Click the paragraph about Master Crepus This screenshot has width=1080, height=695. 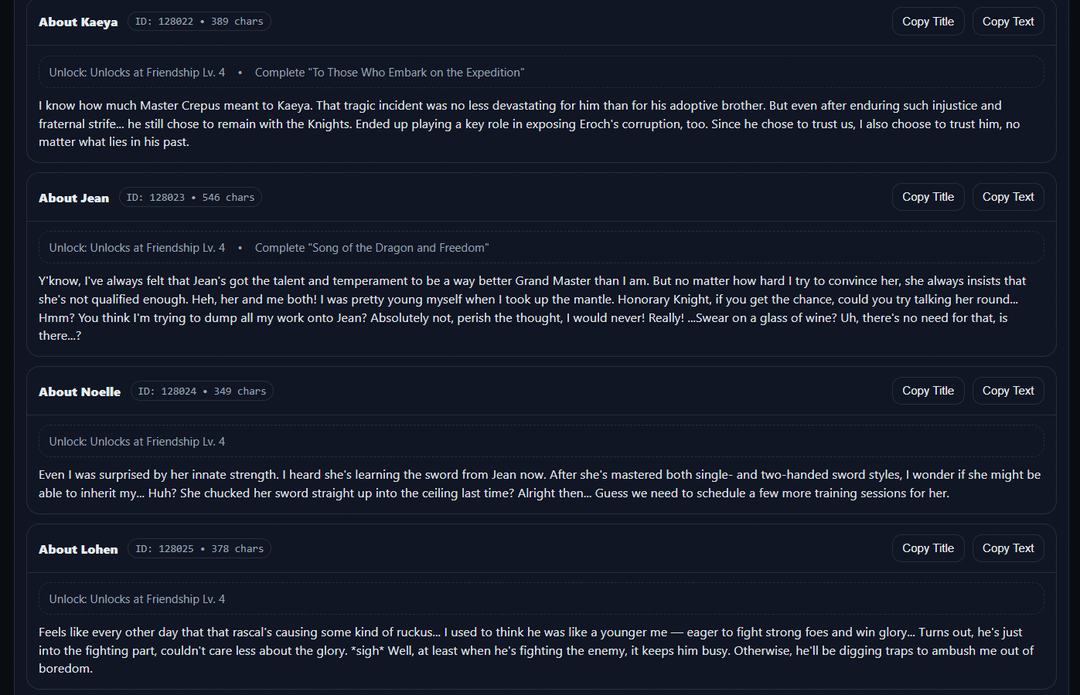[530, 124]
